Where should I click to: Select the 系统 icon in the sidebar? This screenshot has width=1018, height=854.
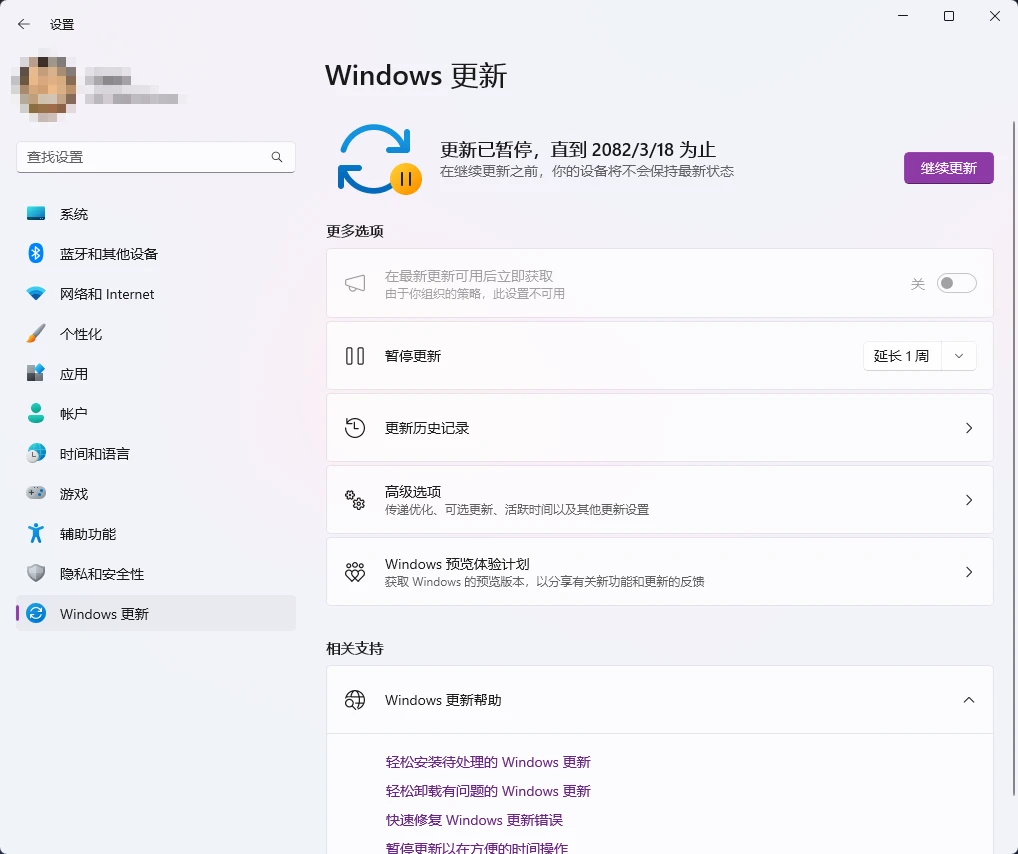[x=36, y=213]
